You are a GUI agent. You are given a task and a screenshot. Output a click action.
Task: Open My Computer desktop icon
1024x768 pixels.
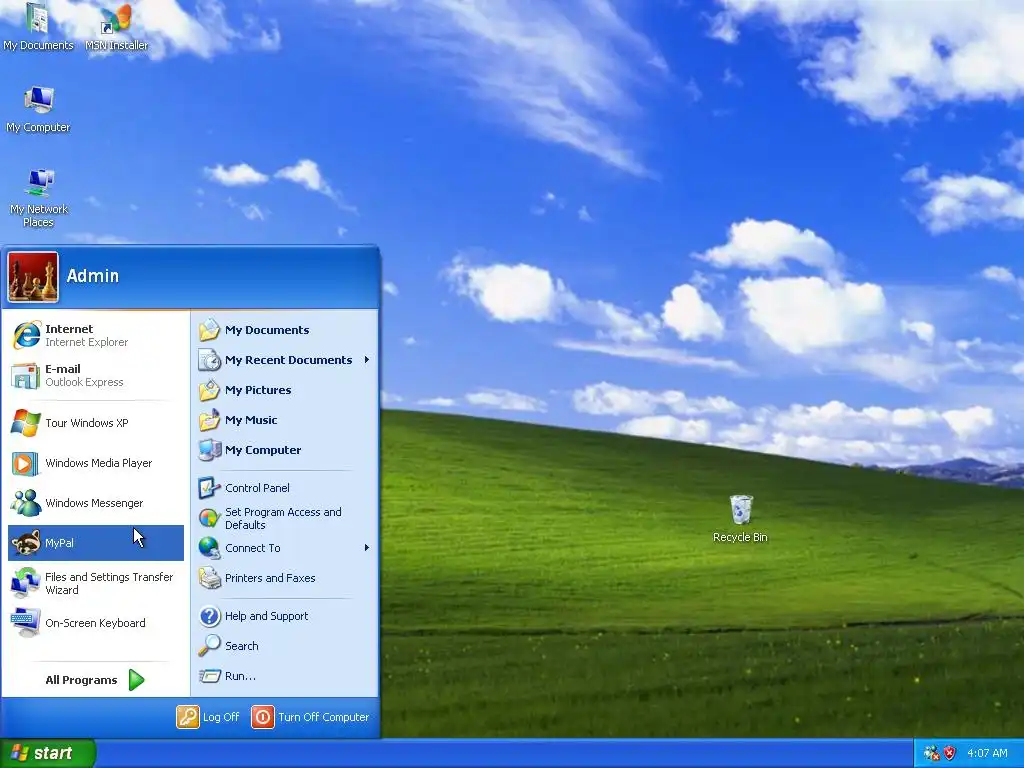(x=38, y=108)
